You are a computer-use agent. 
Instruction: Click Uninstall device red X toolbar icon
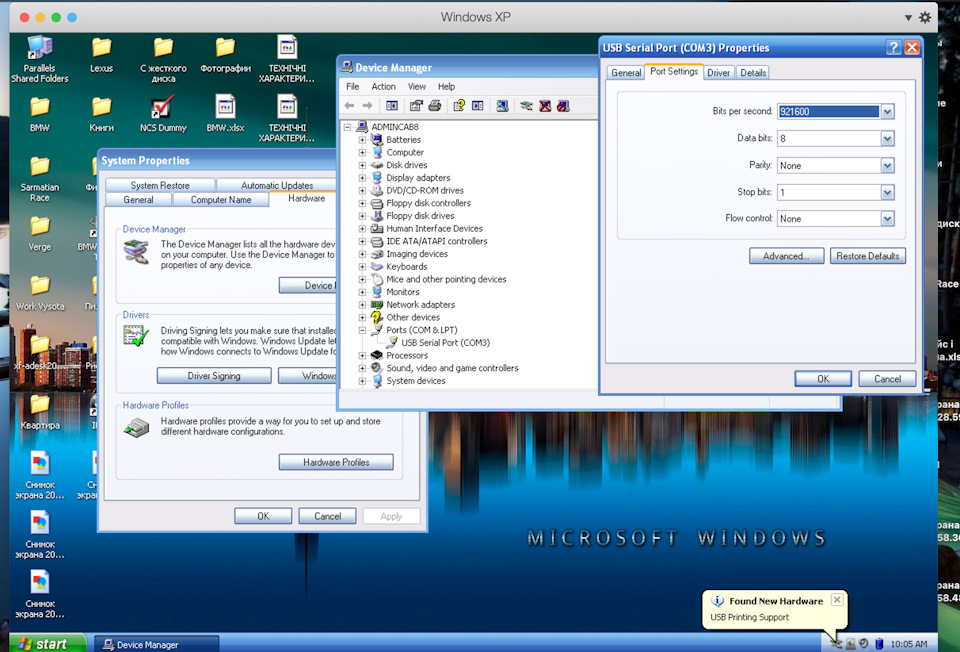pos(545,106)
